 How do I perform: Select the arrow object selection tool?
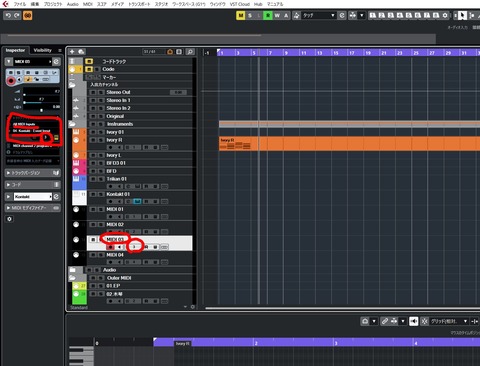point(462,15)
